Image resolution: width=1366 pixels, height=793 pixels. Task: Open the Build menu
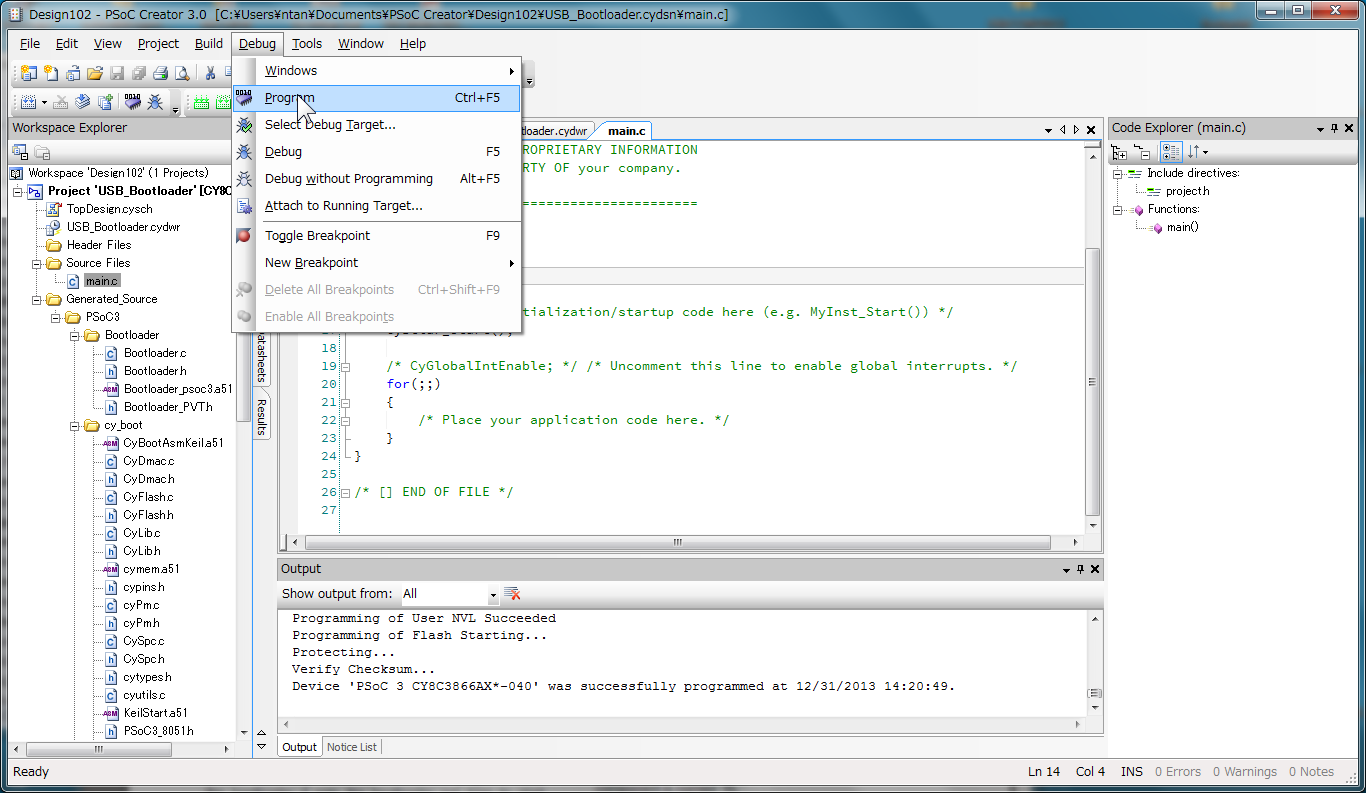[x=209, y=43]
